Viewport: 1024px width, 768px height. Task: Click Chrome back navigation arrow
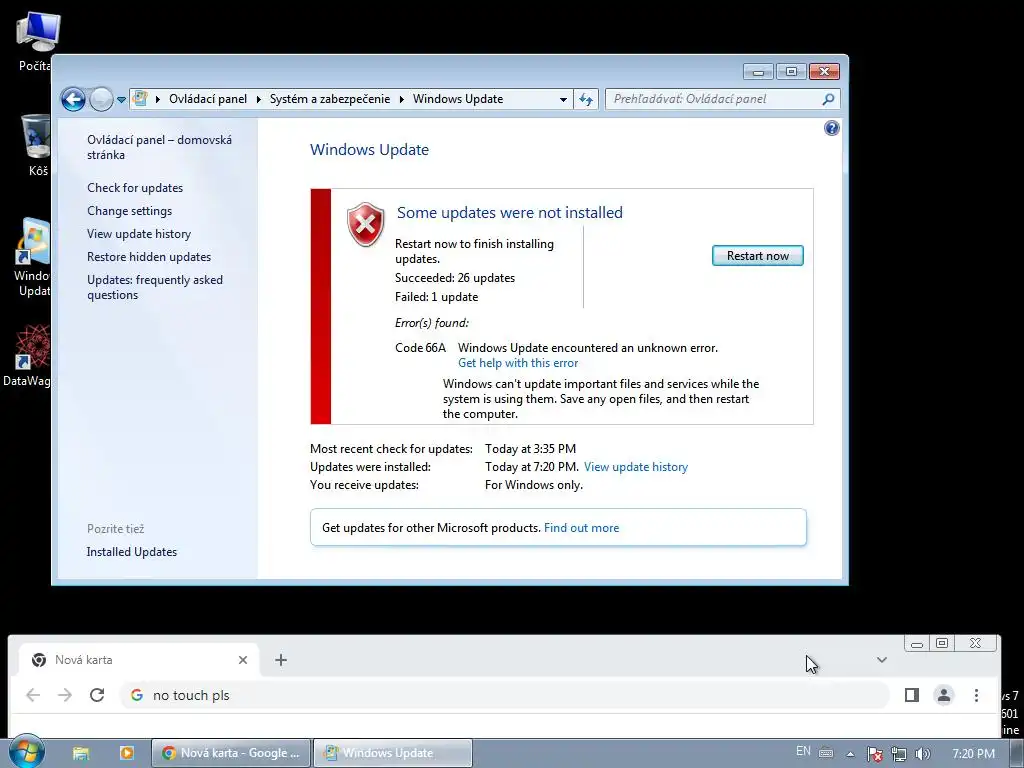tap(33, 696)
